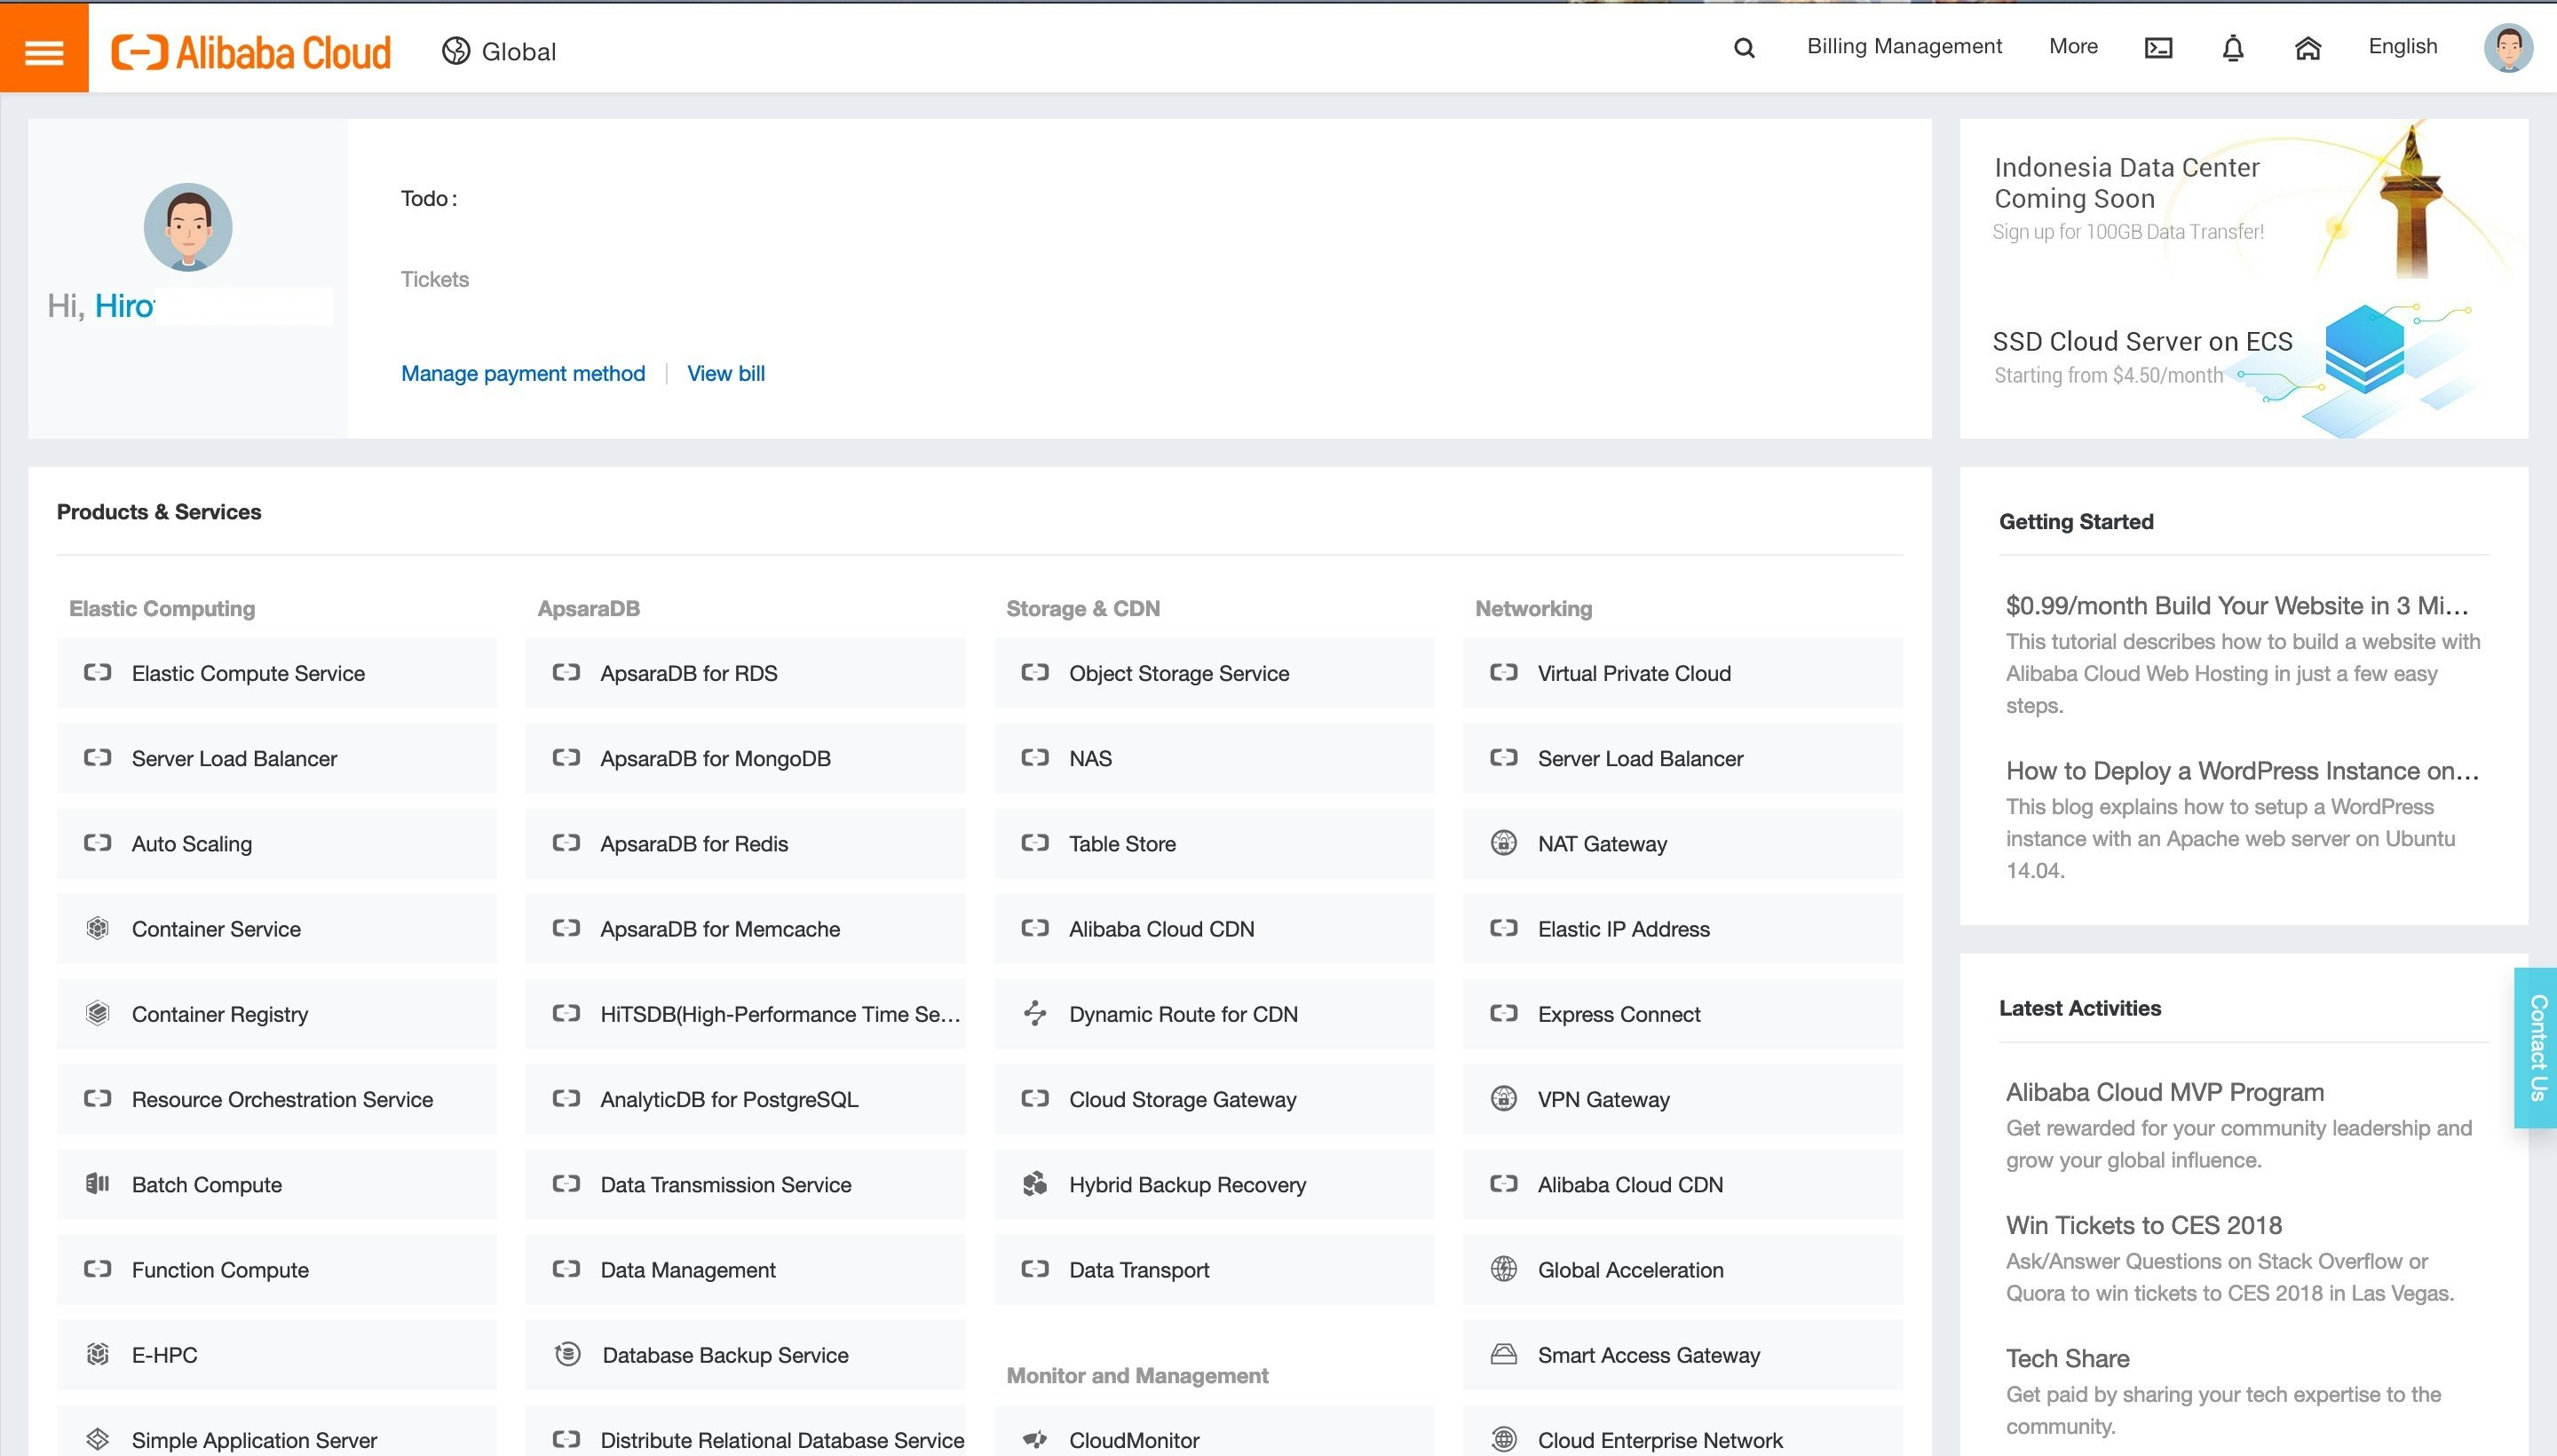Click the CloudMonitor icon

coord(1035,1439)
